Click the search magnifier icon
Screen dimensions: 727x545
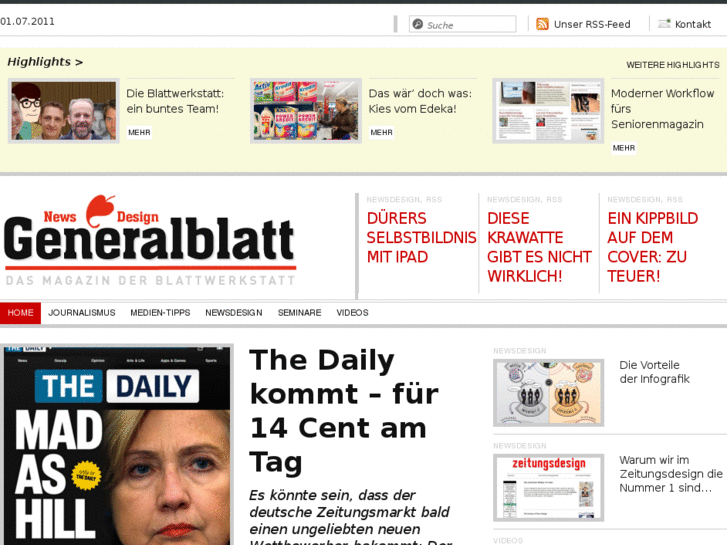tap(418, 24)
